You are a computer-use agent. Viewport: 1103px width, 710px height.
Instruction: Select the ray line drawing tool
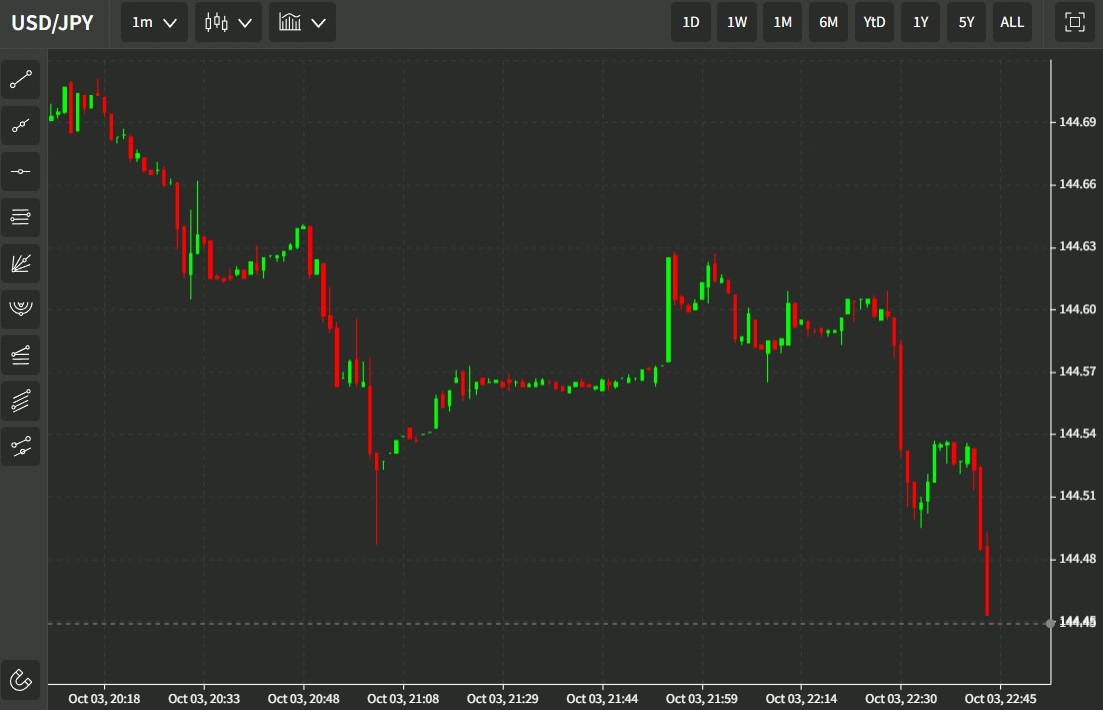pyautogui.click(x=20, y=125)
